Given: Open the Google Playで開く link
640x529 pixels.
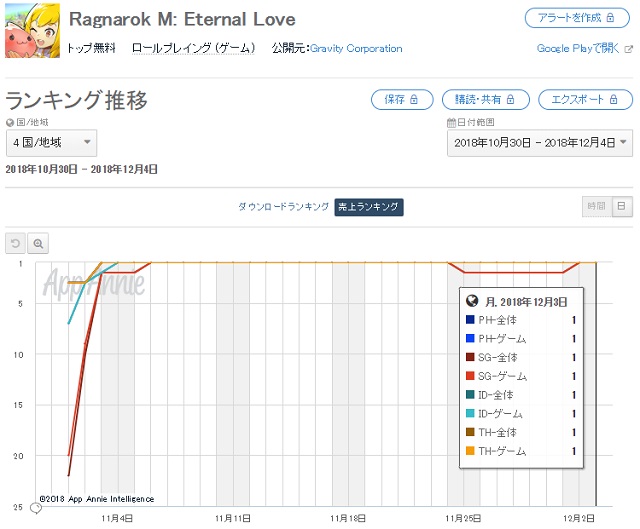Looking at the screenshot, I should click(x=578, y=48).
